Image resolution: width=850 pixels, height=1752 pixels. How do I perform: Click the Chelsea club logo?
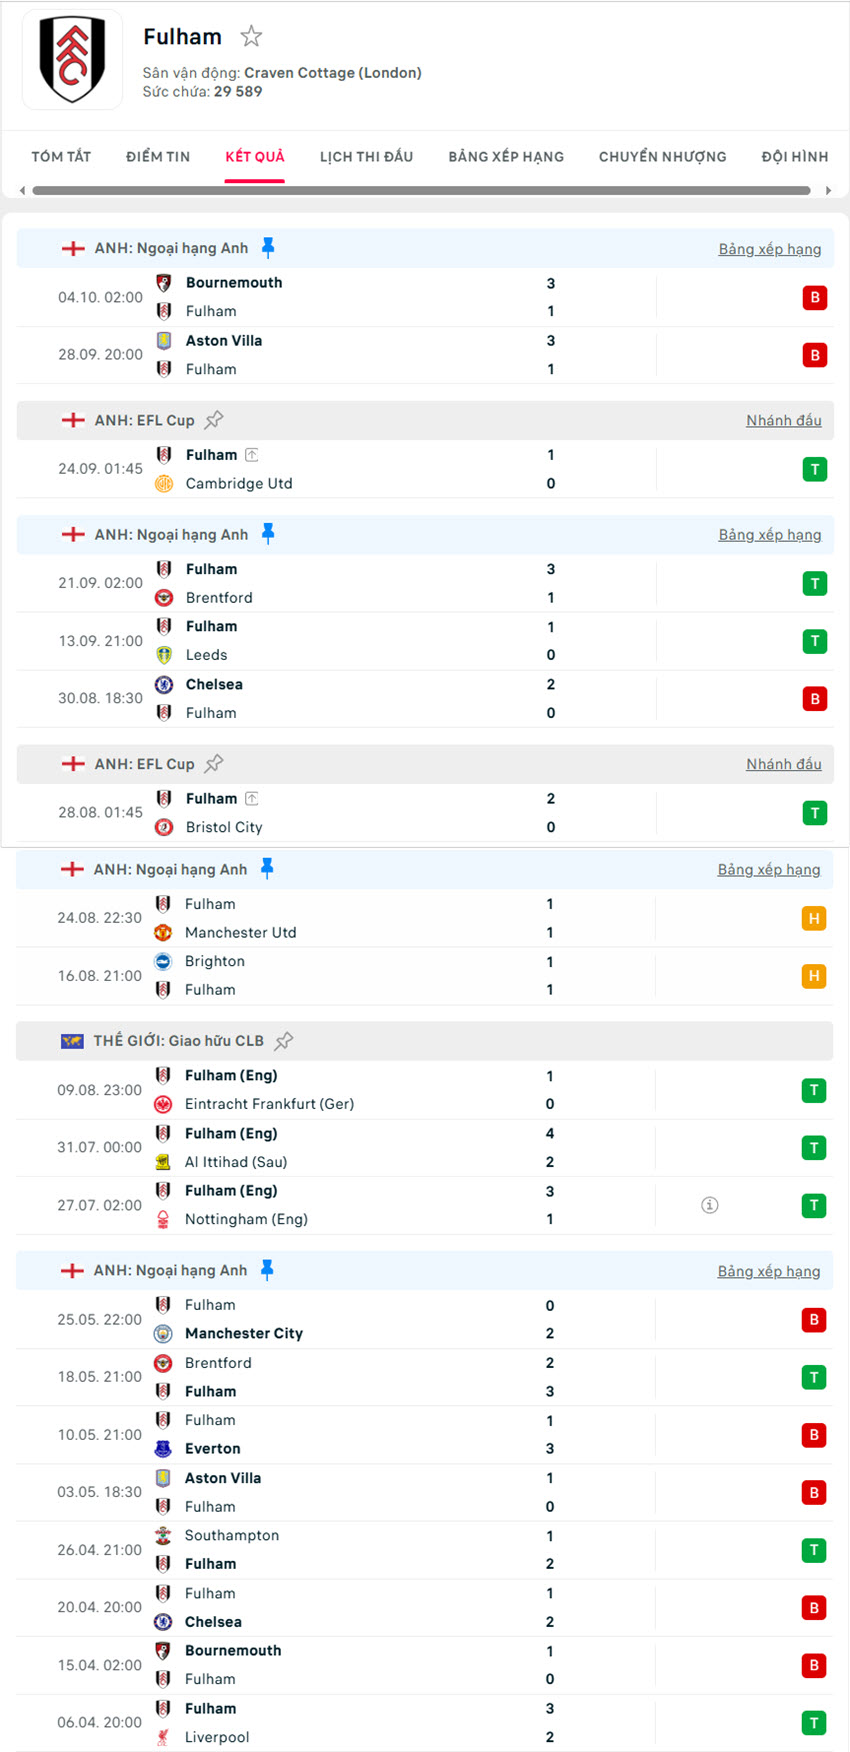click(163, 684)
